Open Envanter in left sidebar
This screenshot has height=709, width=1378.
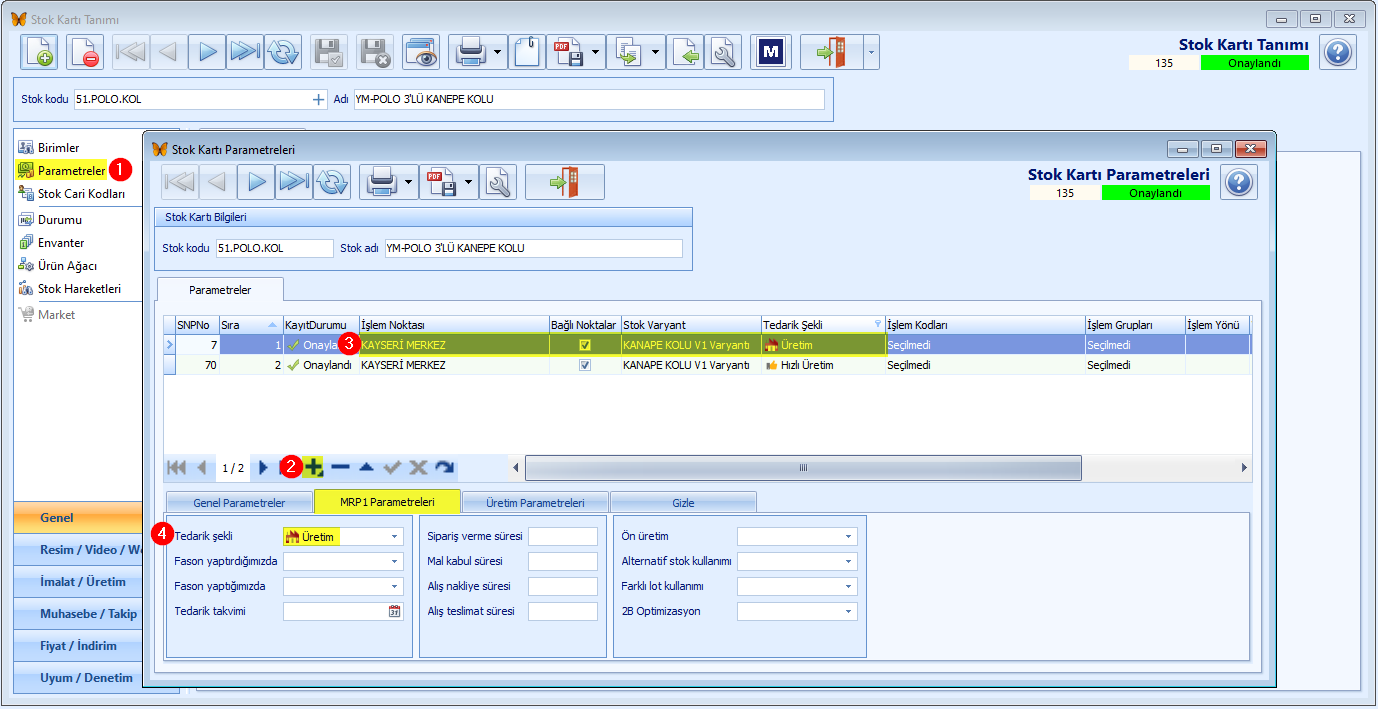point(61,243)
